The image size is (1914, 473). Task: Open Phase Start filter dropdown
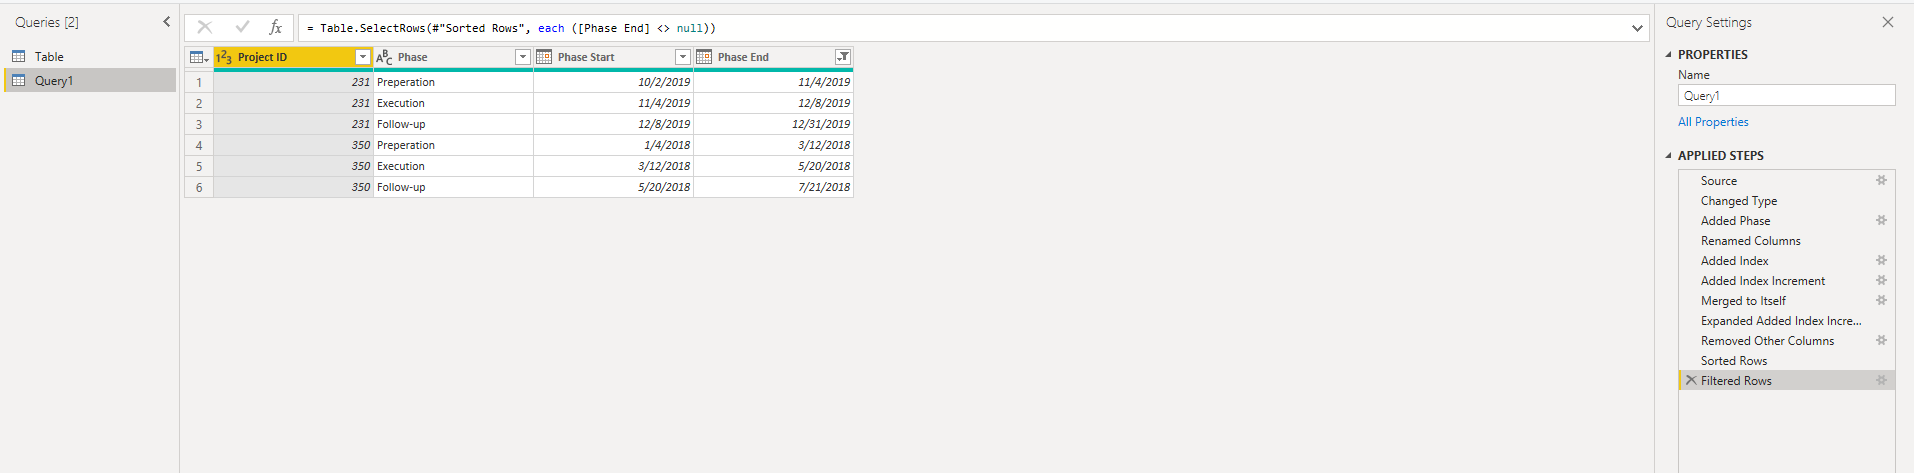point(683,58)
